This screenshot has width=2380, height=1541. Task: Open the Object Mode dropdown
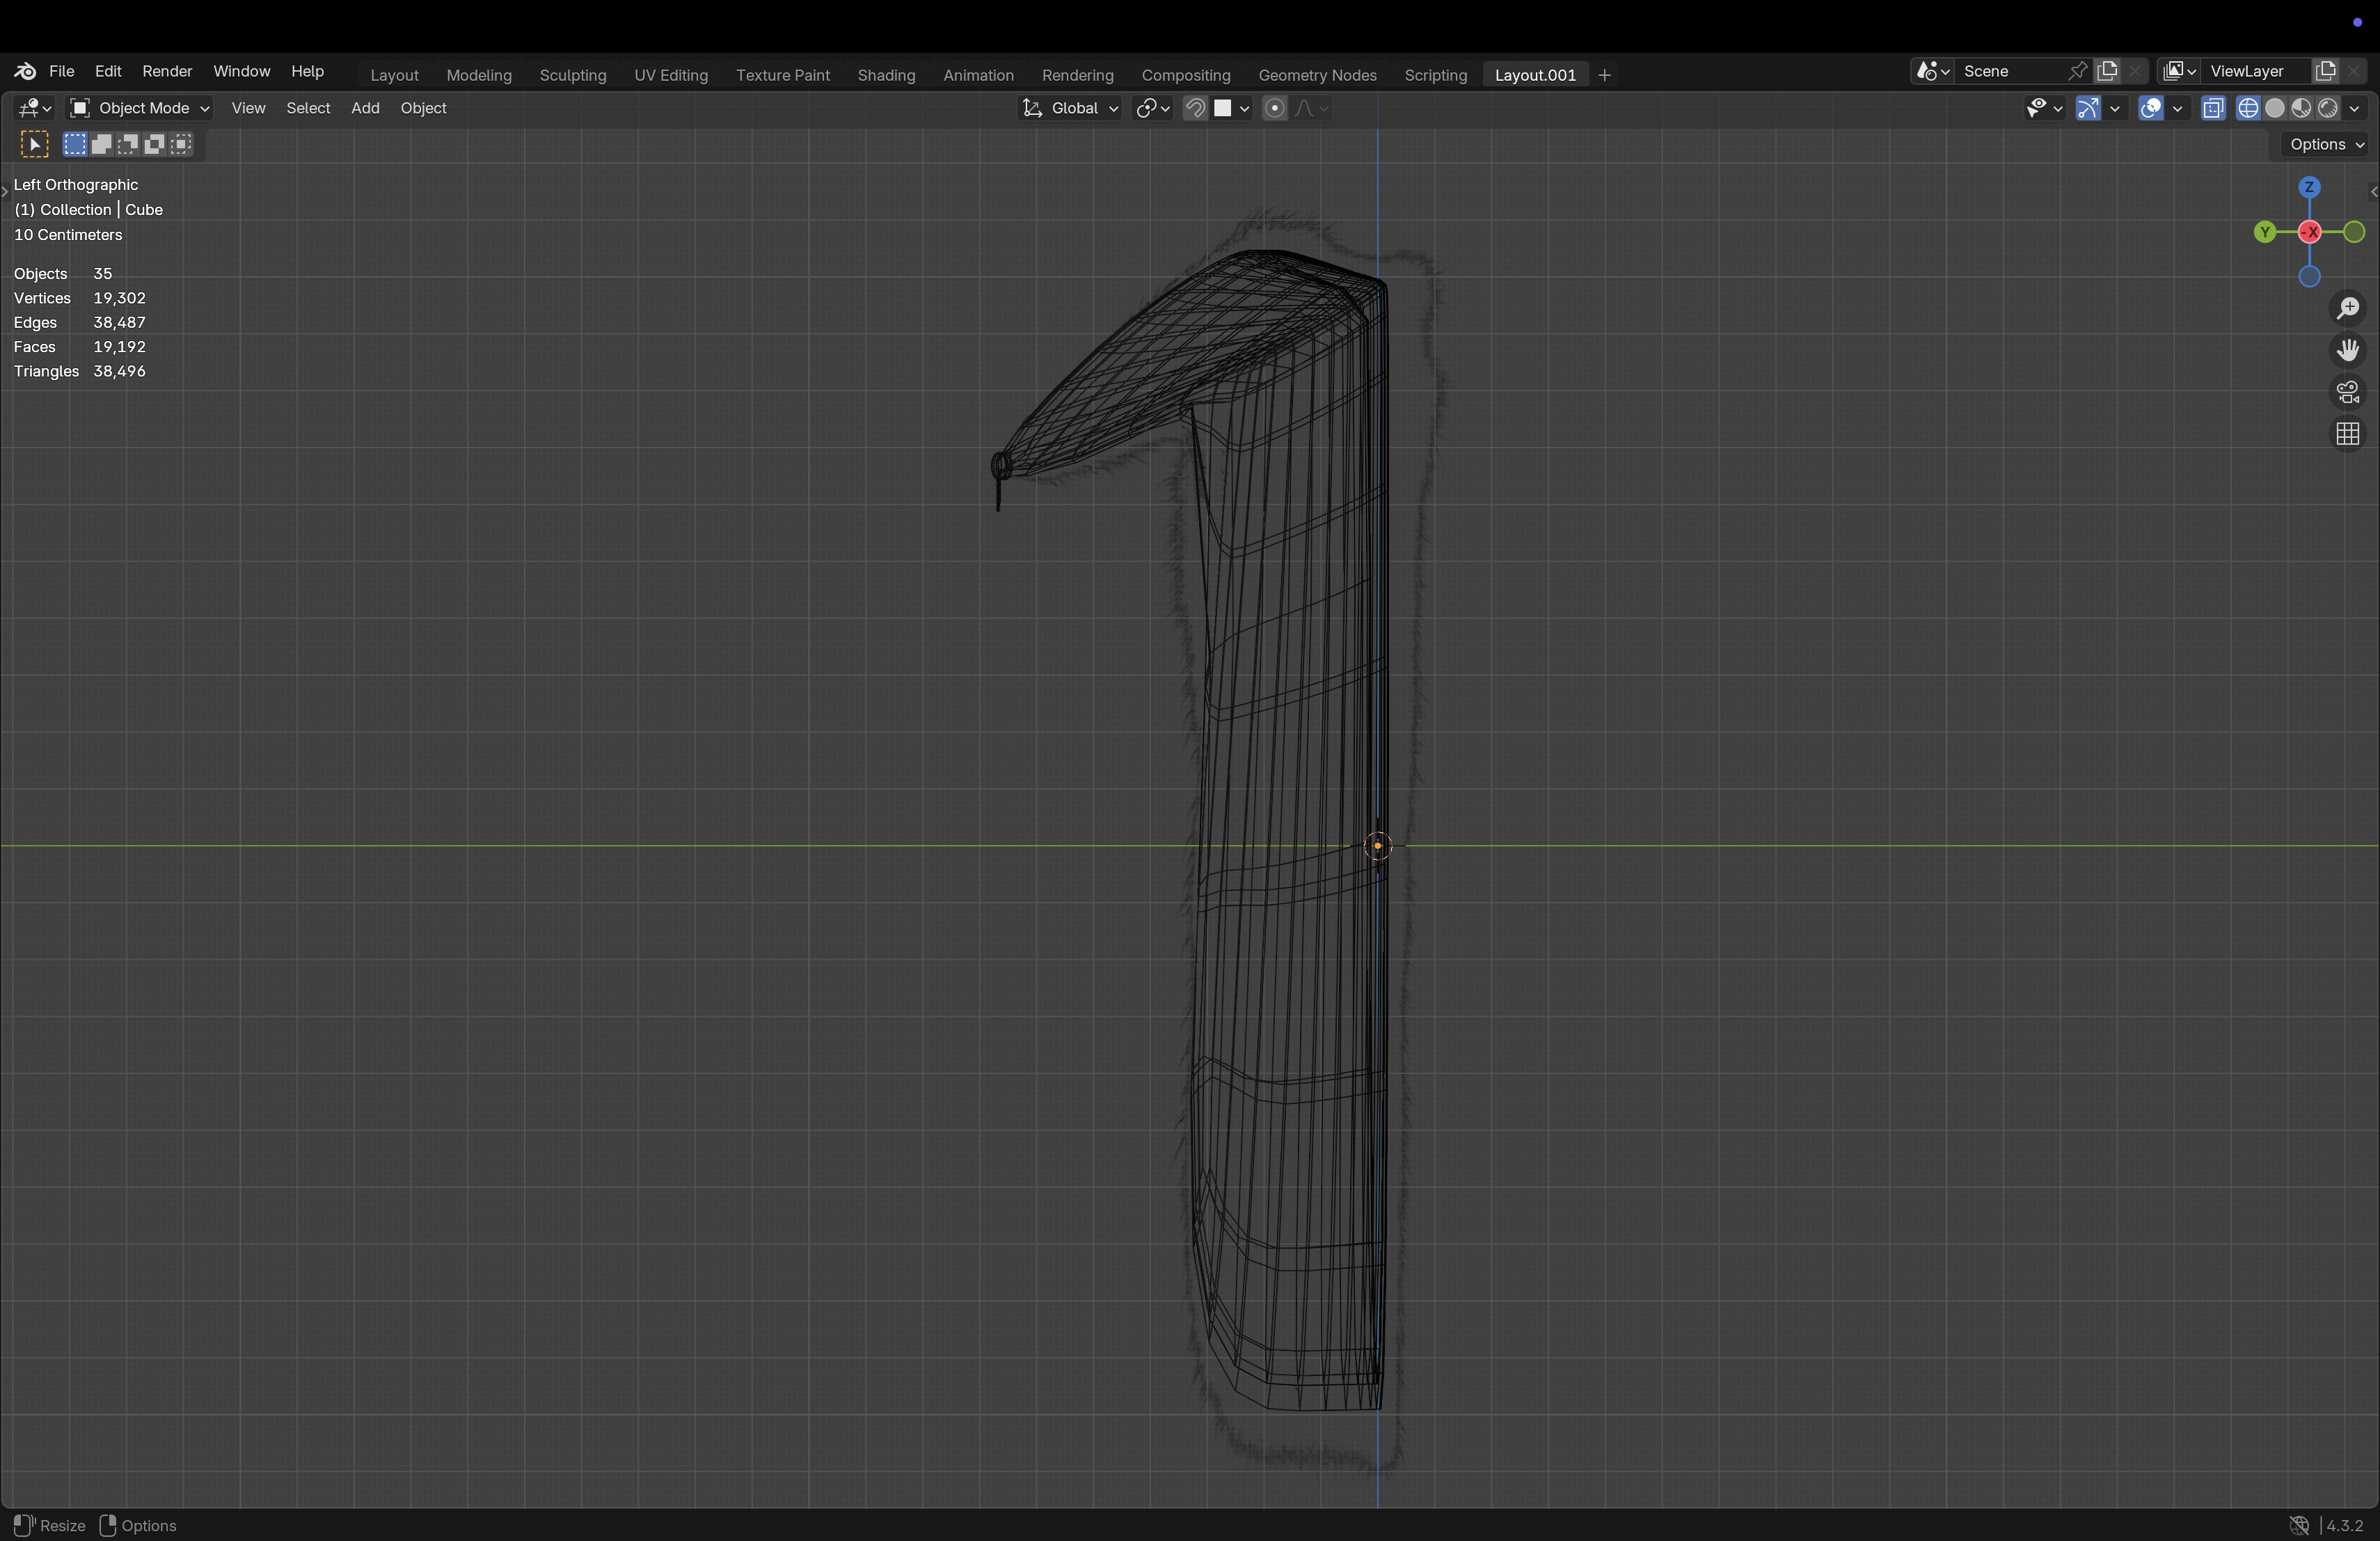pyautogui.click(x=140, y=108)
